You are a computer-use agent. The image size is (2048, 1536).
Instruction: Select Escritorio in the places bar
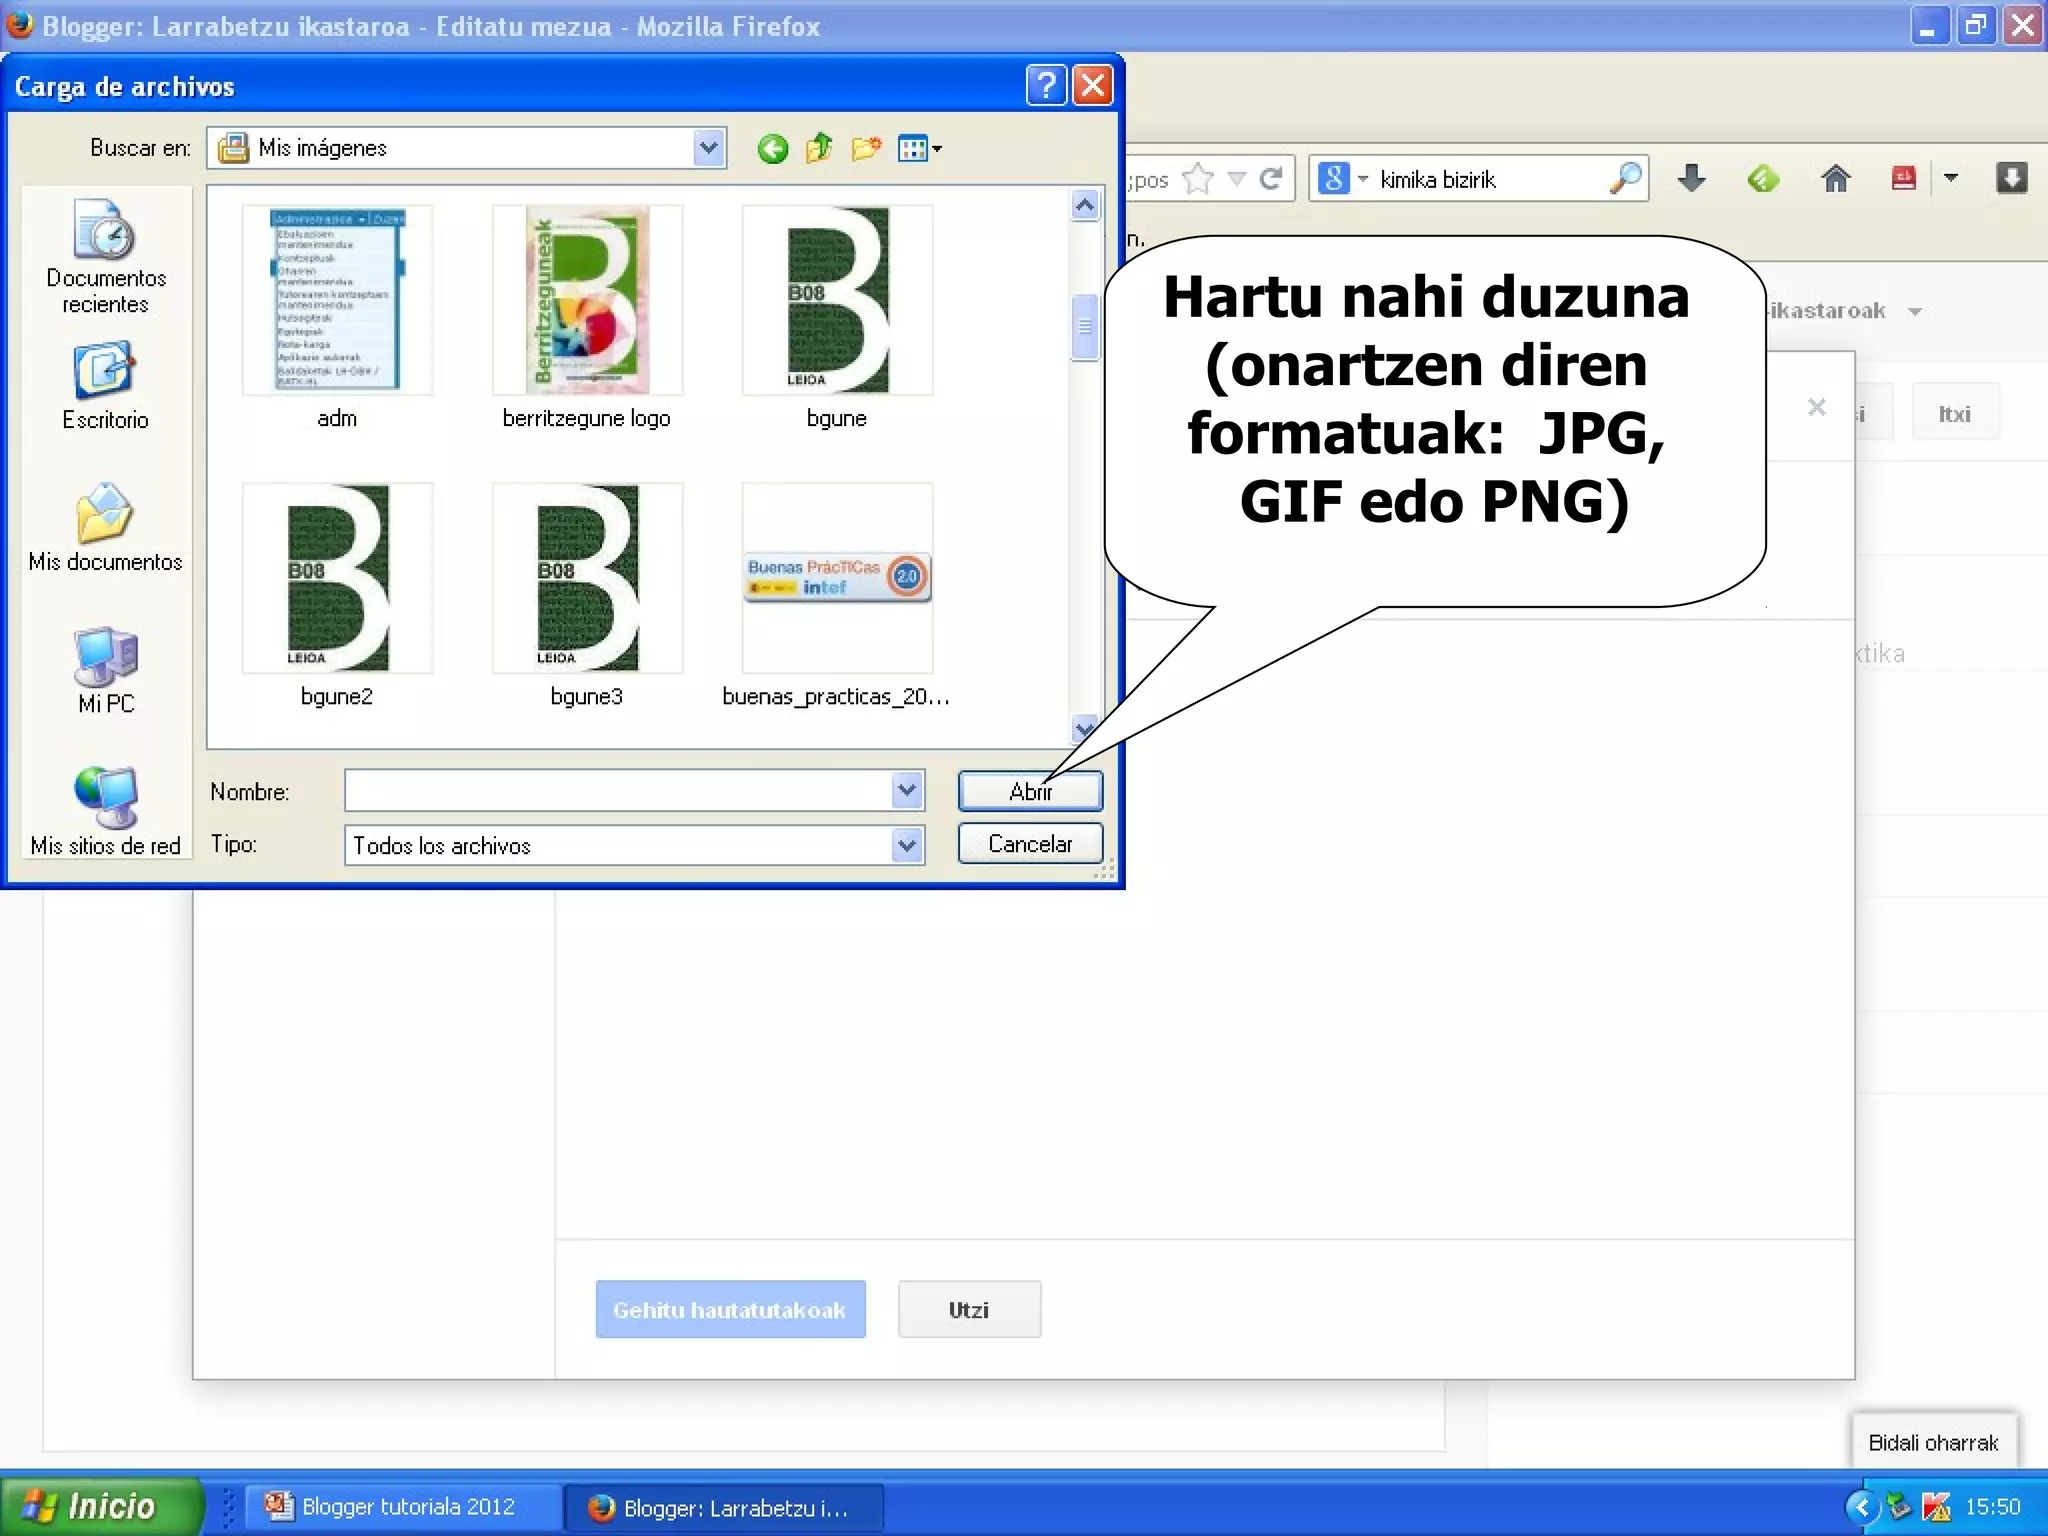coord(105,387)
